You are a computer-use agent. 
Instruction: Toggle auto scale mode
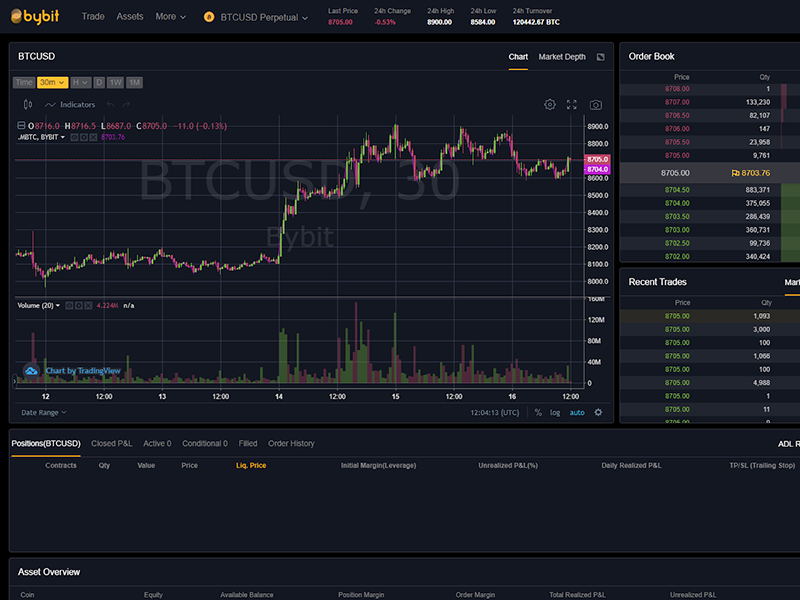tap(577, 412)
